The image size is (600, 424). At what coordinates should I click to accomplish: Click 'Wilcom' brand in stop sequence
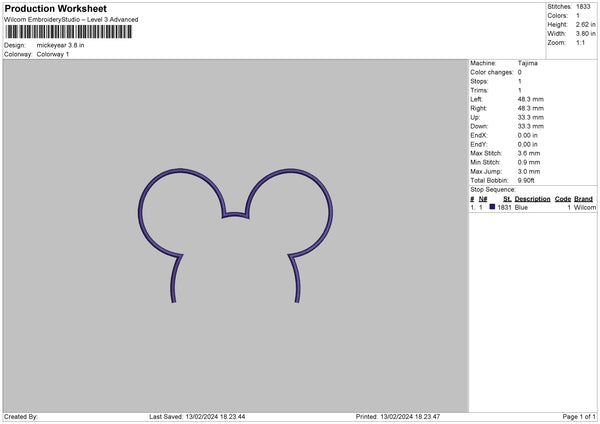click(x=585, y=207)
